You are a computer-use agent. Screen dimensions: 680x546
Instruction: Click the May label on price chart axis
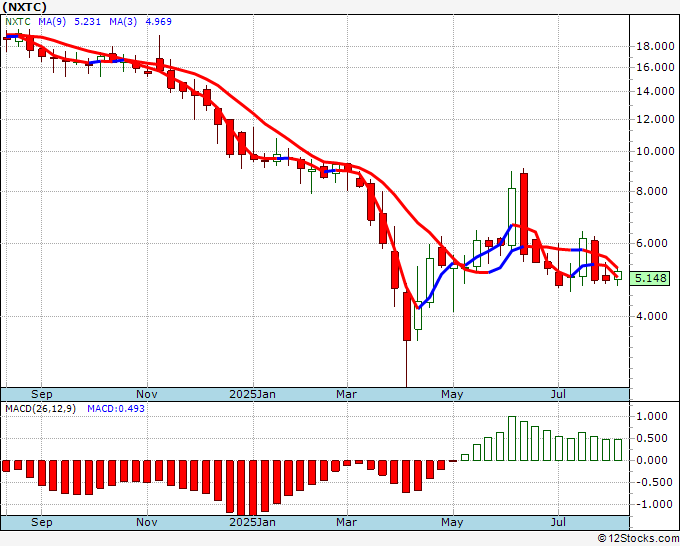point(452,394)
